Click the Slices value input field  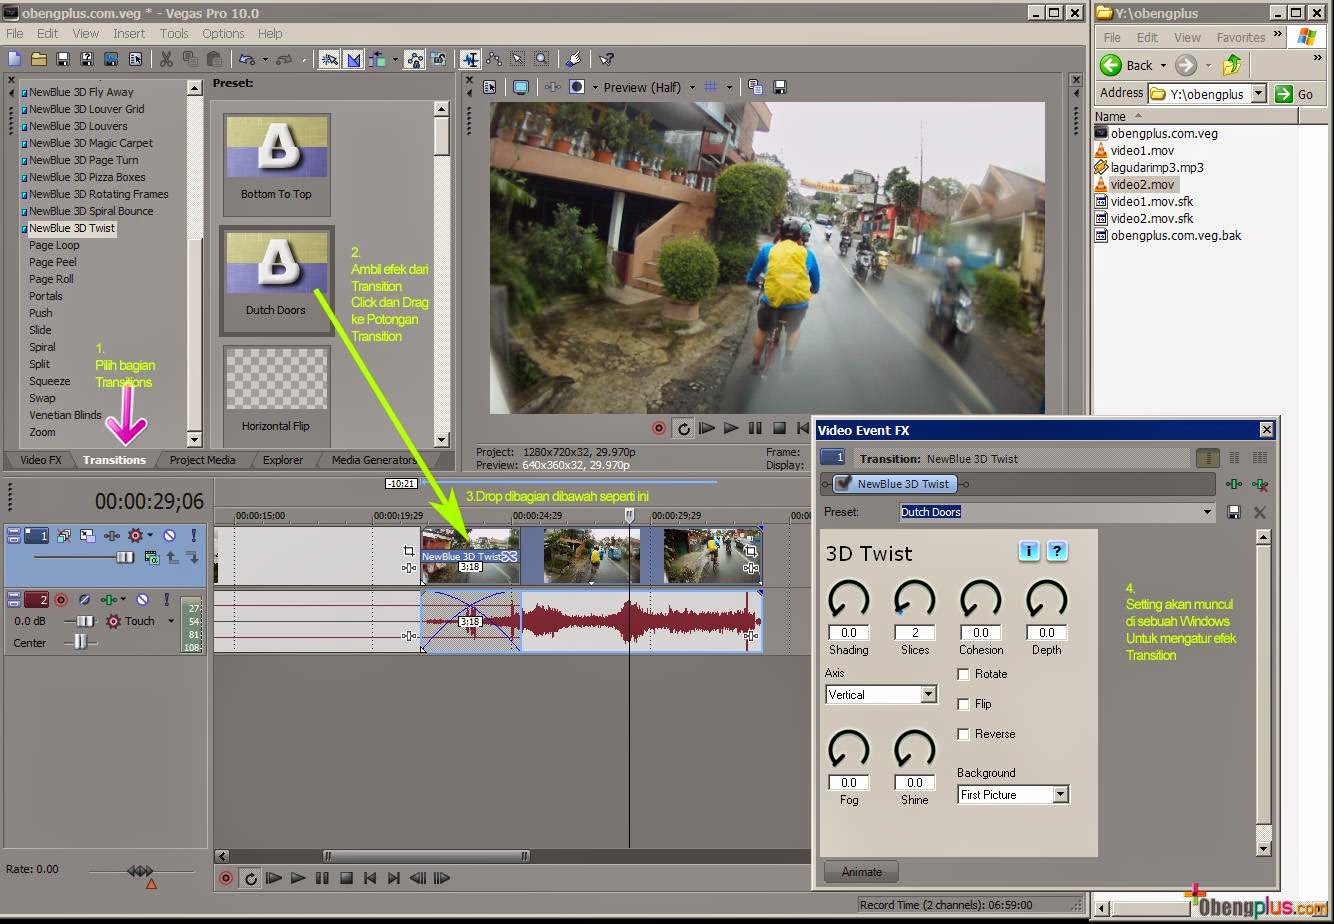coord(914,632)
